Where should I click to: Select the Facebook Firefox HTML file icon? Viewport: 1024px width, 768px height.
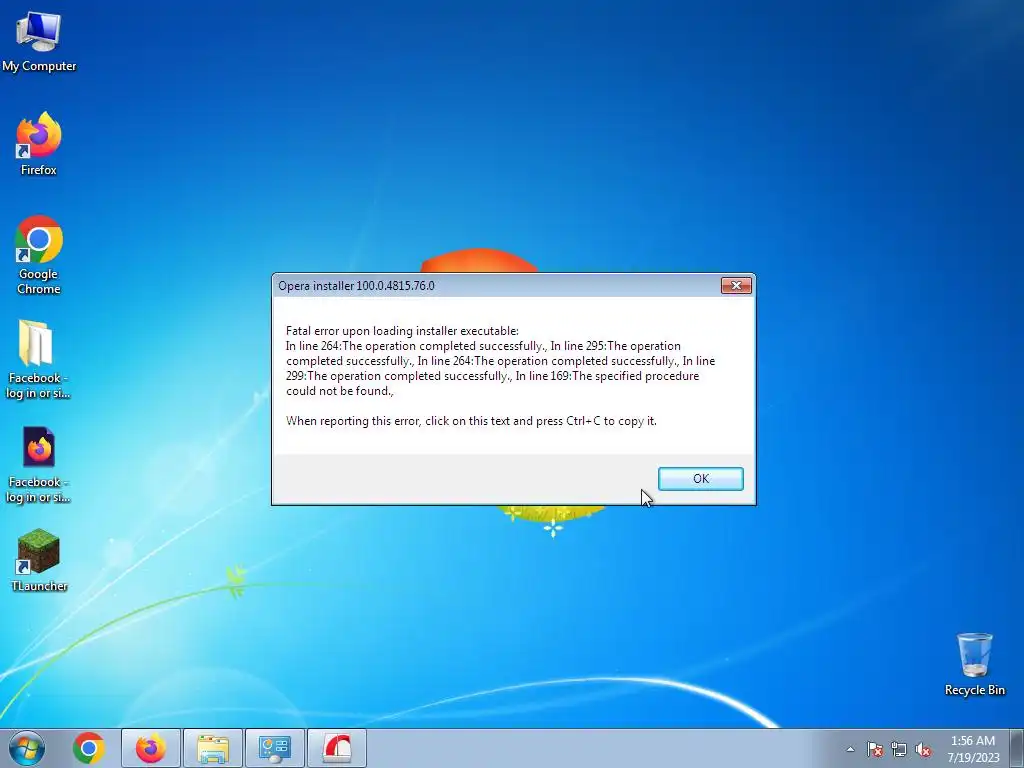click(38, 464)
